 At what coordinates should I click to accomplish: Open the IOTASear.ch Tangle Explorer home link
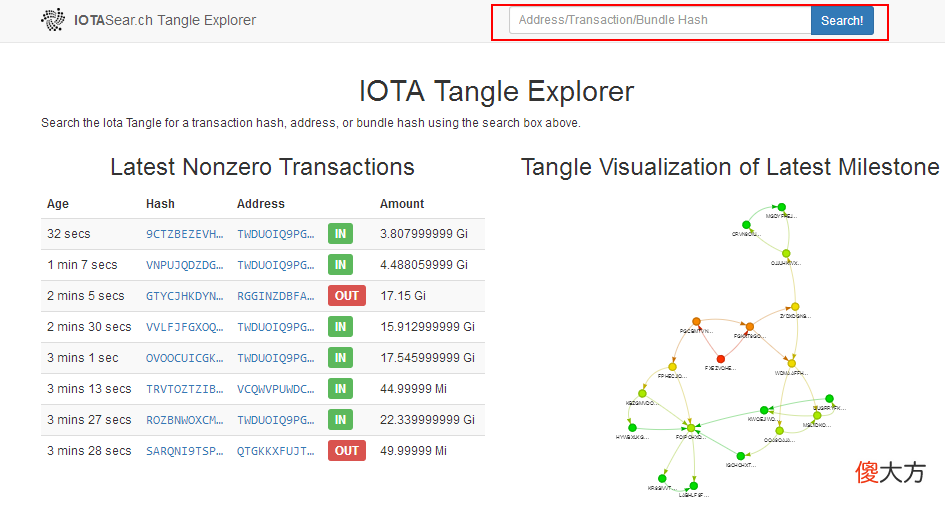tap(165, 20)
